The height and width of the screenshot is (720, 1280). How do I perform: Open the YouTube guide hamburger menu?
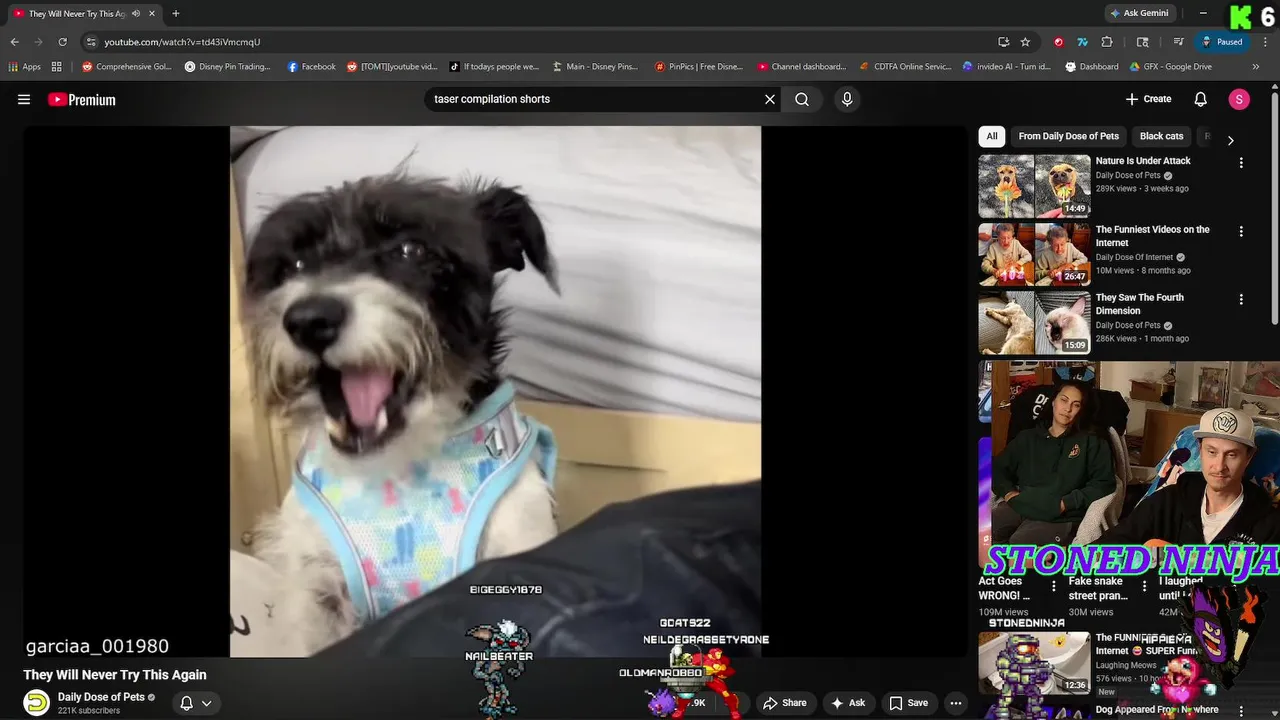(24, 99)
